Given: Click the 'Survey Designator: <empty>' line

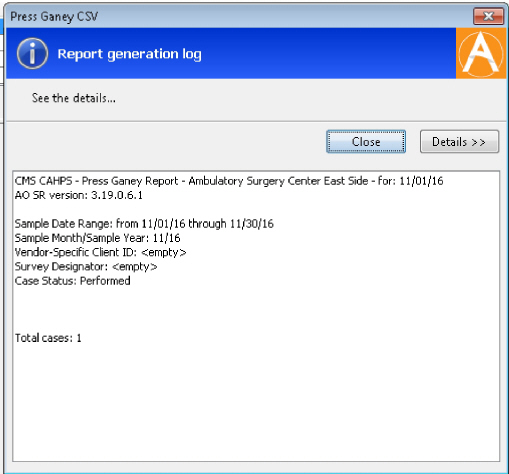Looking at the screenshot, I should [86, 267].
